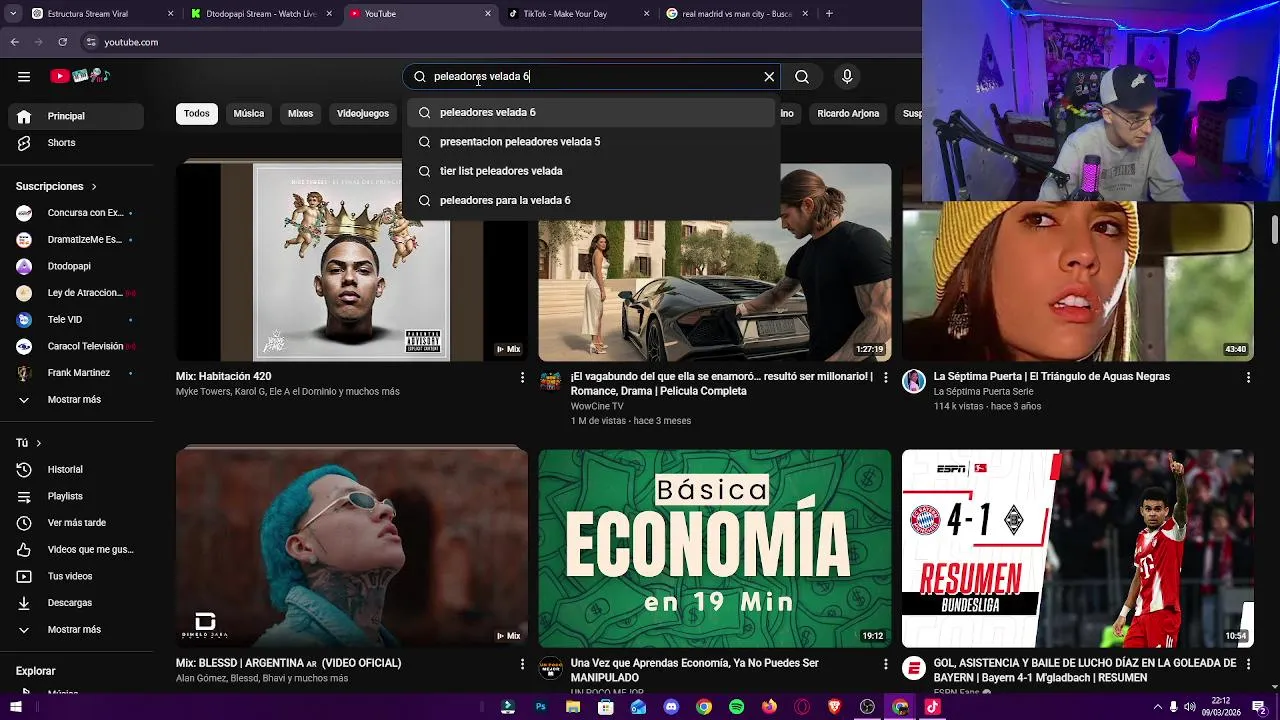Reload the page with refresh button

click(62, 42)
